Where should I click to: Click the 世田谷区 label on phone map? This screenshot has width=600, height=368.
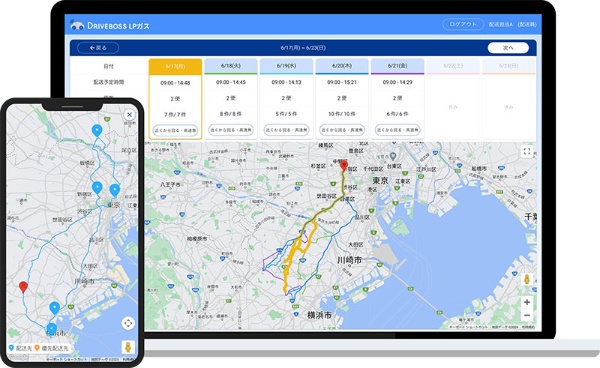(x=62, y=220)
